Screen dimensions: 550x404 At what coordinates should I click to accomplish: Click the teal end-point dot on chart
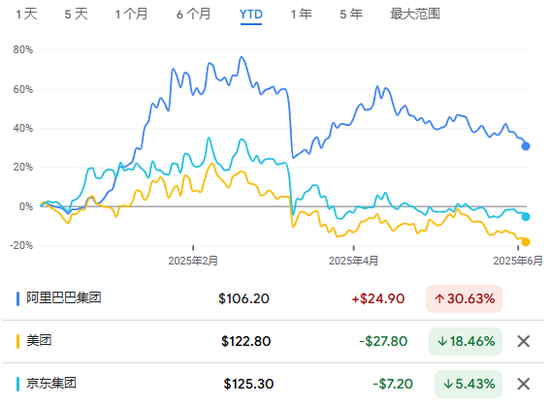pyautogui.click(x=525, y=217)
